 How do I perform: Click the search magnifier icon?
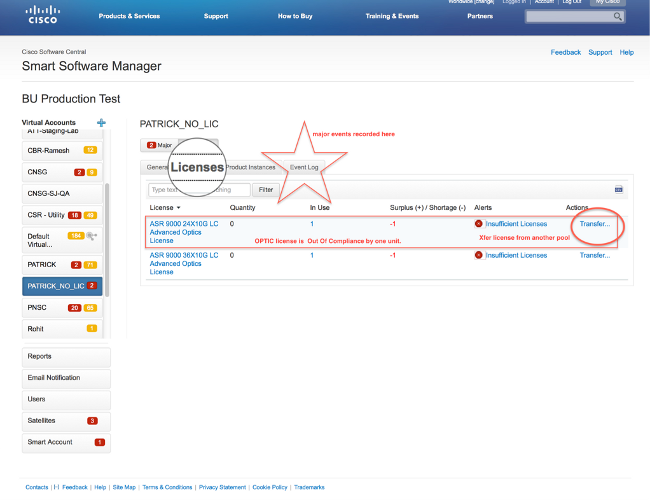(x=618, y=17)
